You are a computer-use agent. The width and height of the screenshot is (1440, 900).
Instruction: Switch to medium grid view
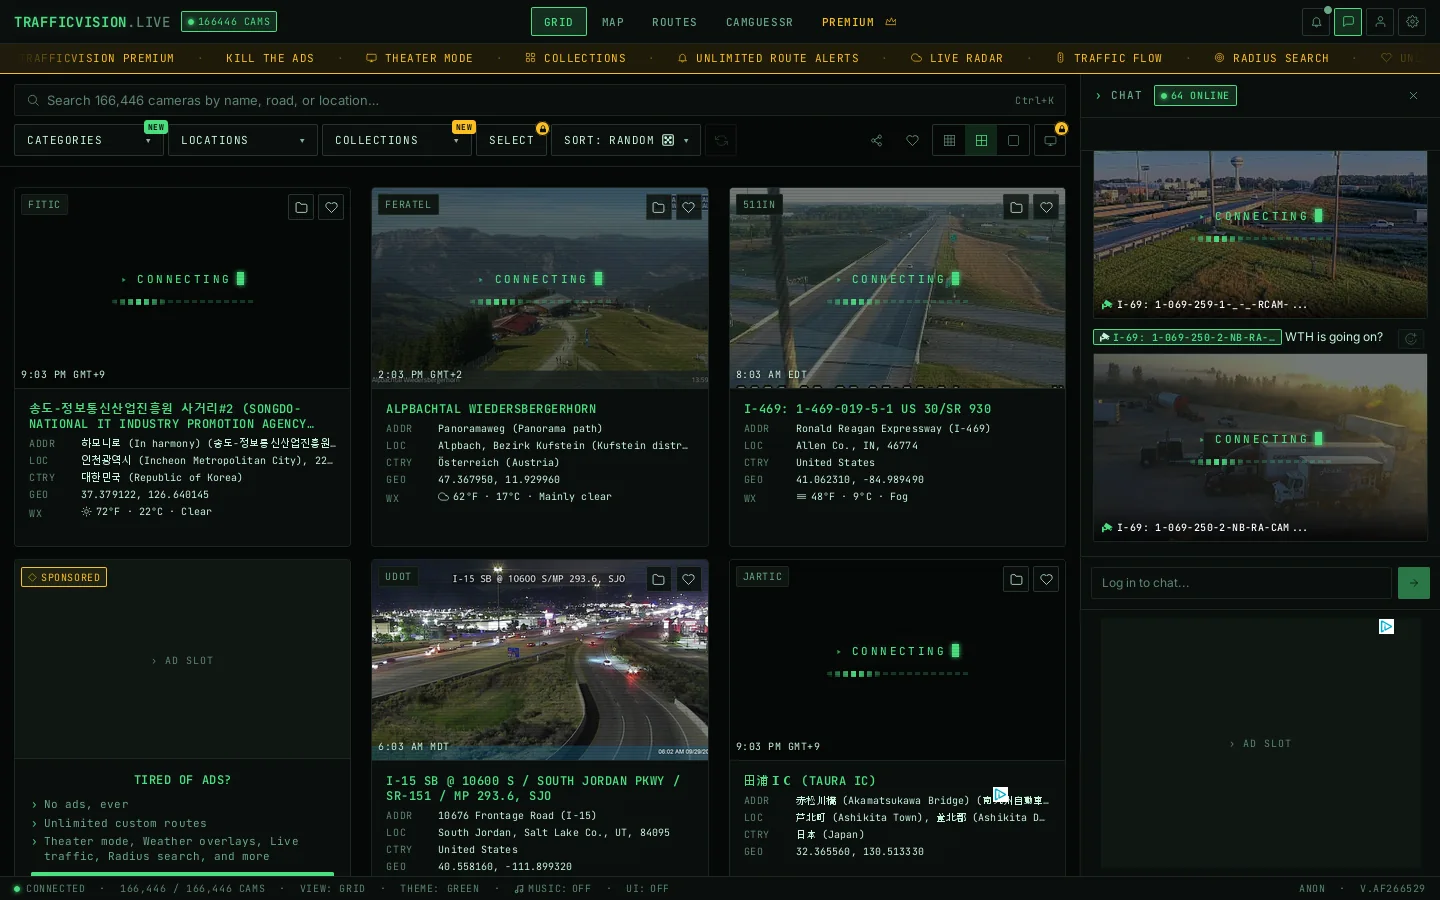[x=981, y=141]
